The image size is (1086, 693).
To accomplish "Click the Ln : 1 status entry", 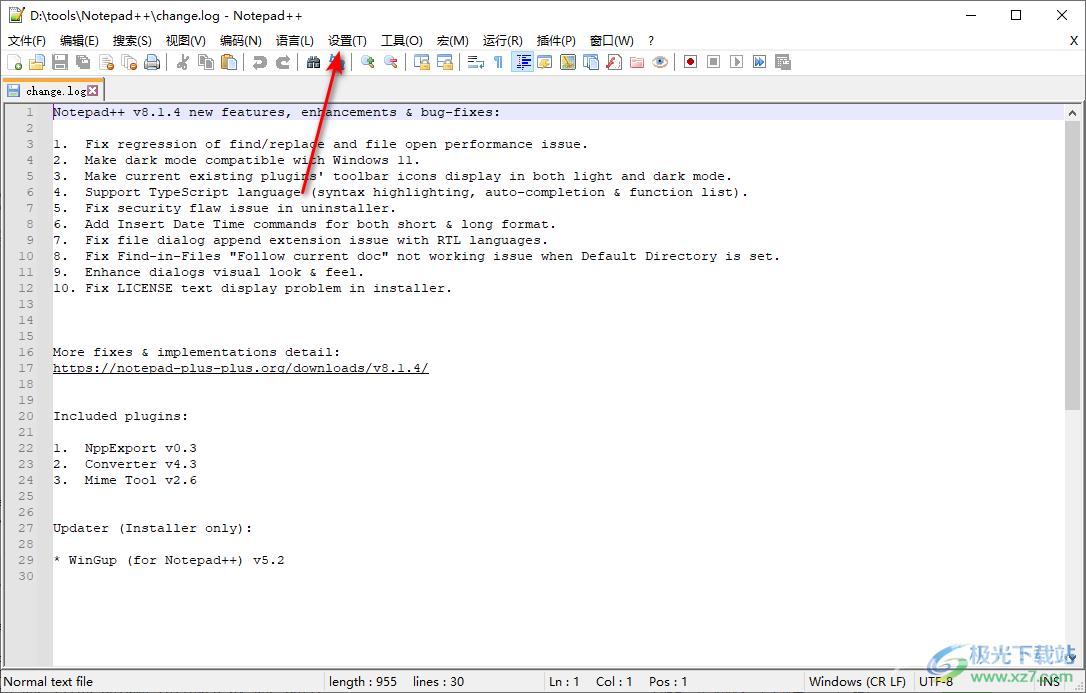I will click(x=564, y=682).
